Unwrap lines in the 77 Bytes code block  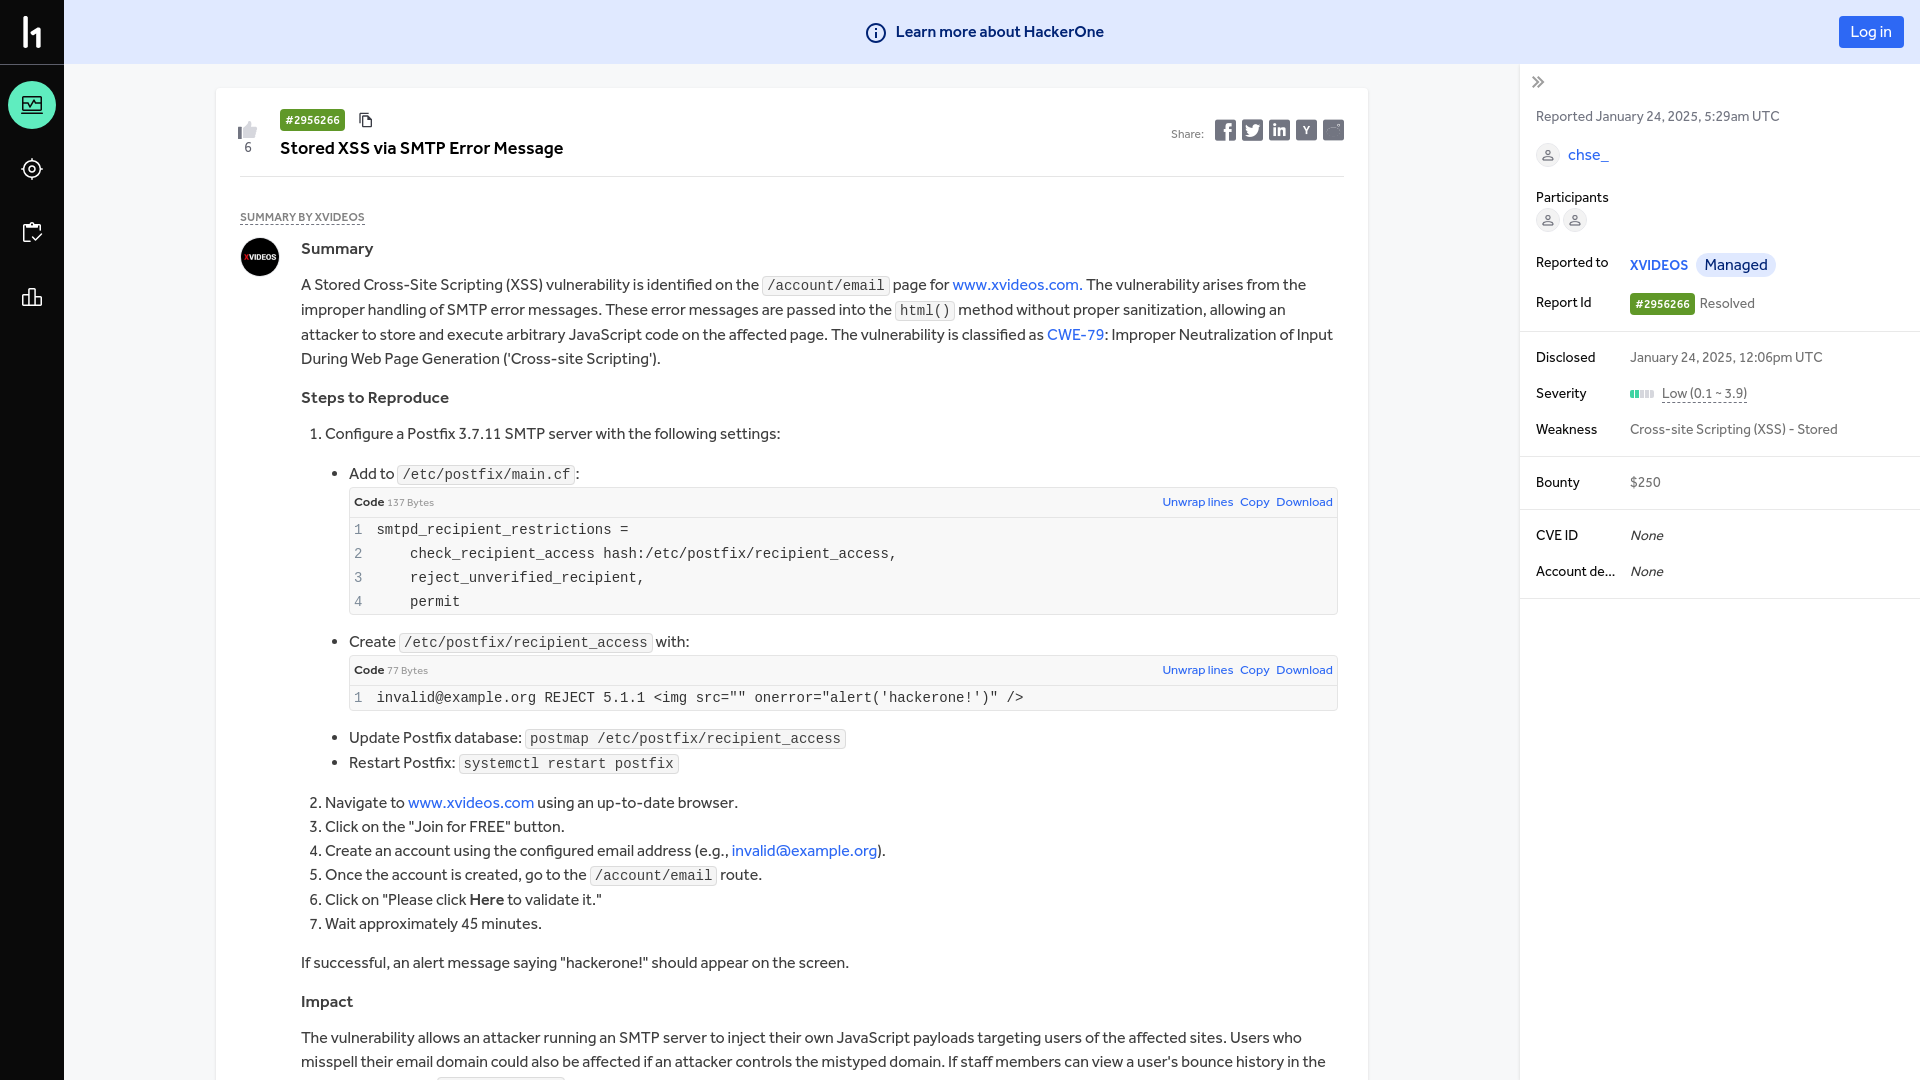click(x=1197, y=670)
